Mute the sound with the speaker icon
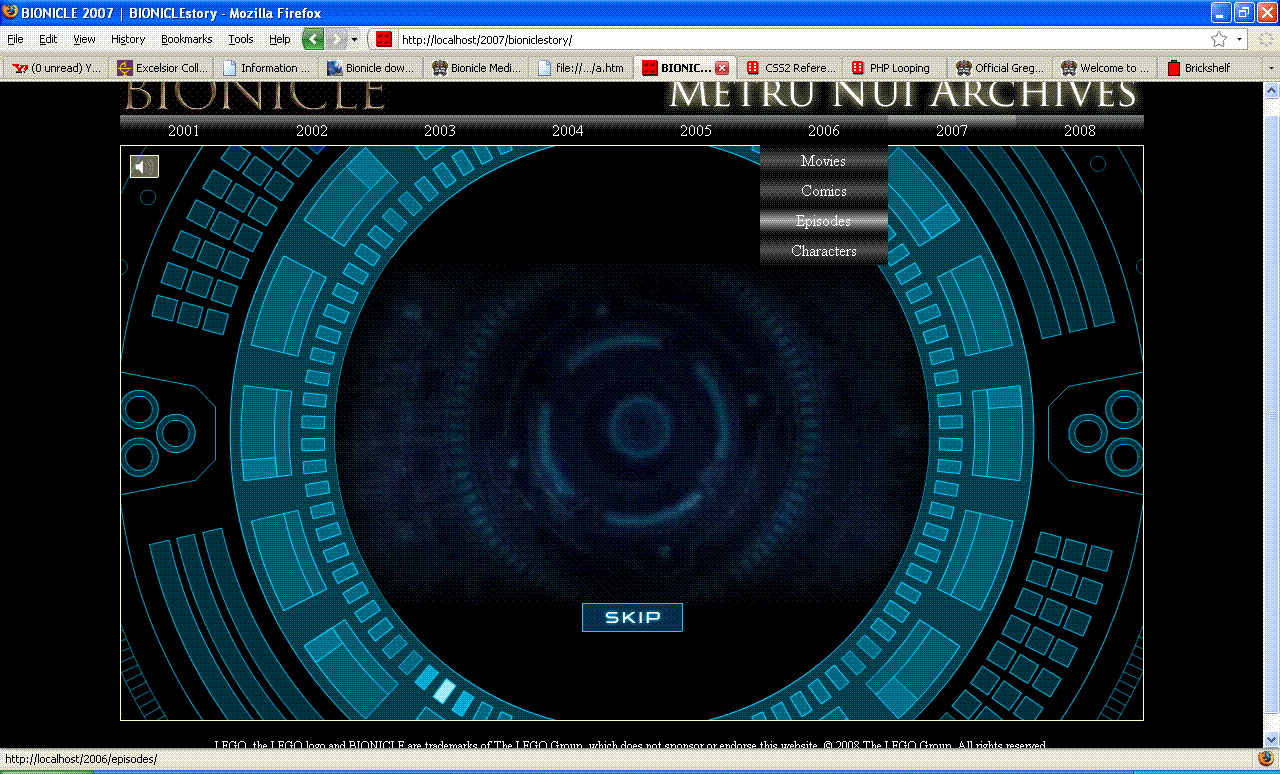 (144, 167)
